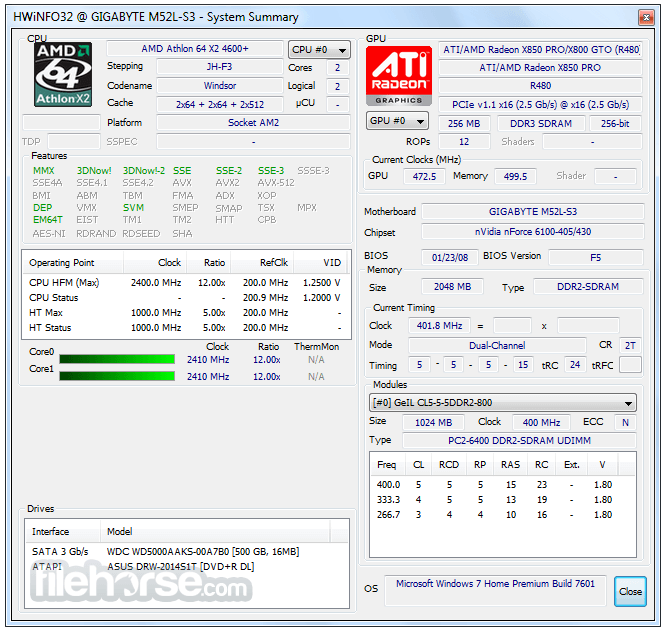Click the Radeon X850 PRO/X800 GTO field
Screen dimensions: 665x632
(x=540, y=50)
